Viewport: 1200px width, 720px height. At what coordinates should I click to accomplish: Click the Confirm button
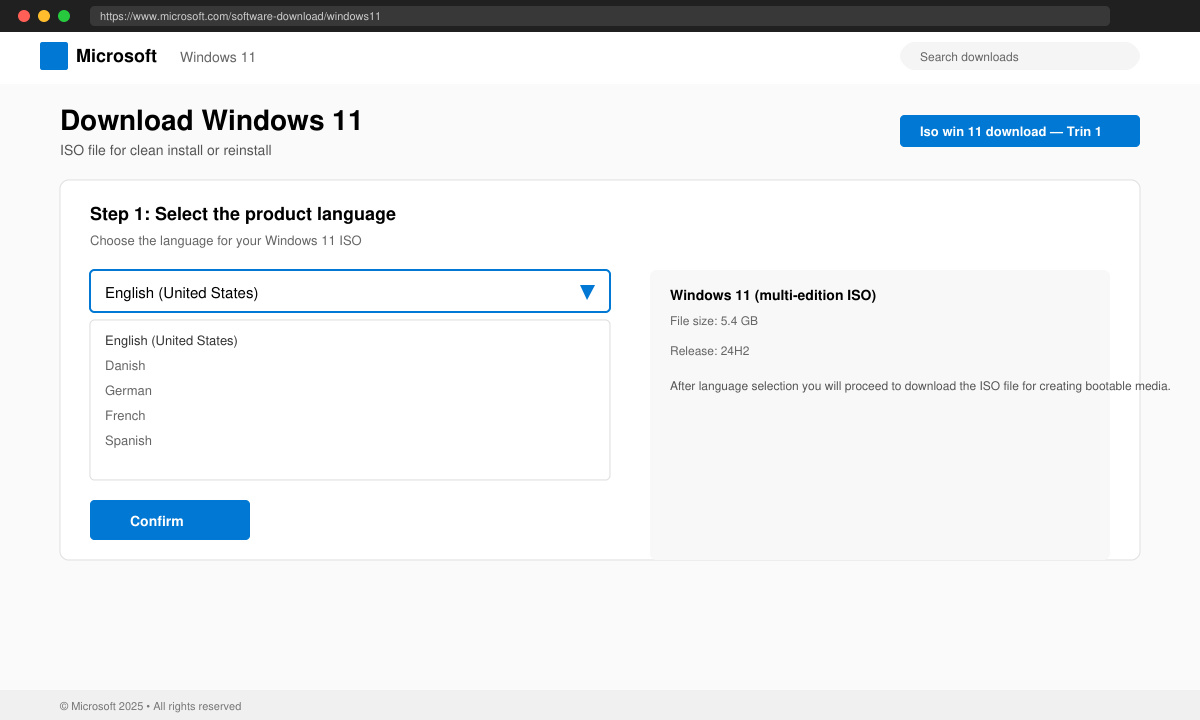point(170,520)
